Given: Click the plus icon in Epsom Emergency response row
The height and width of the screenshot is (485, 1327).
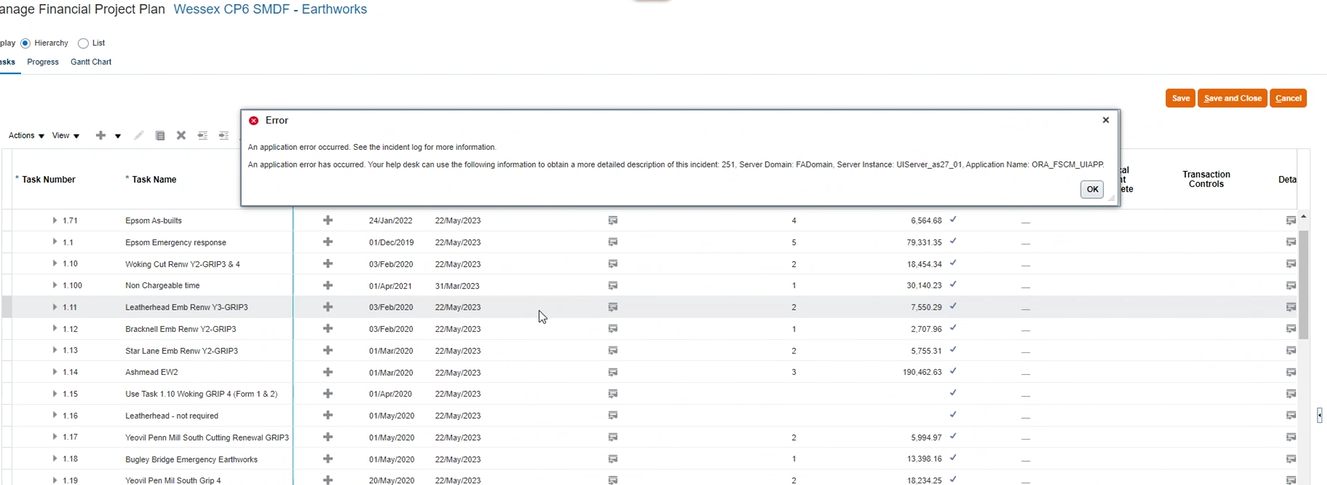Looking at the screenshot, I should pyautogui.click(x=327, y=242).
